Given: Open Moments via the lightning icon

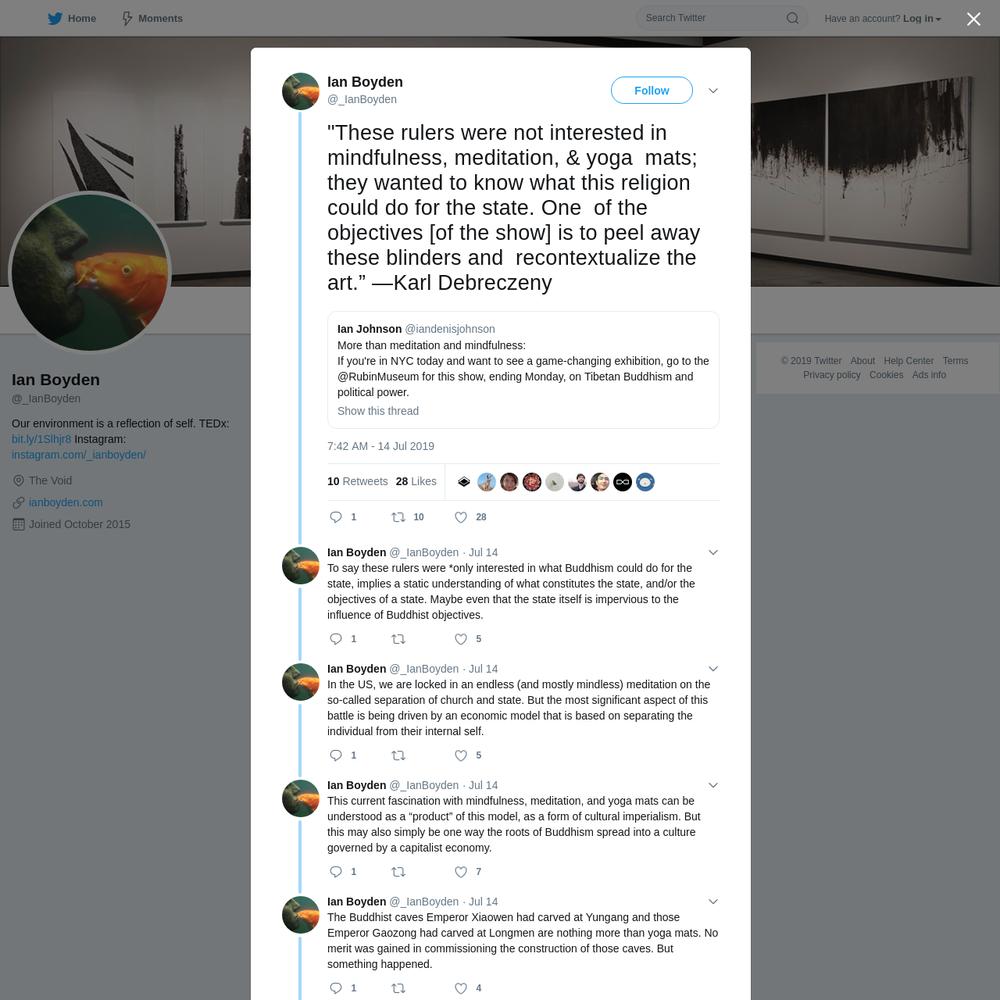Looking at the screenshot, I should (x=128, y=18).
